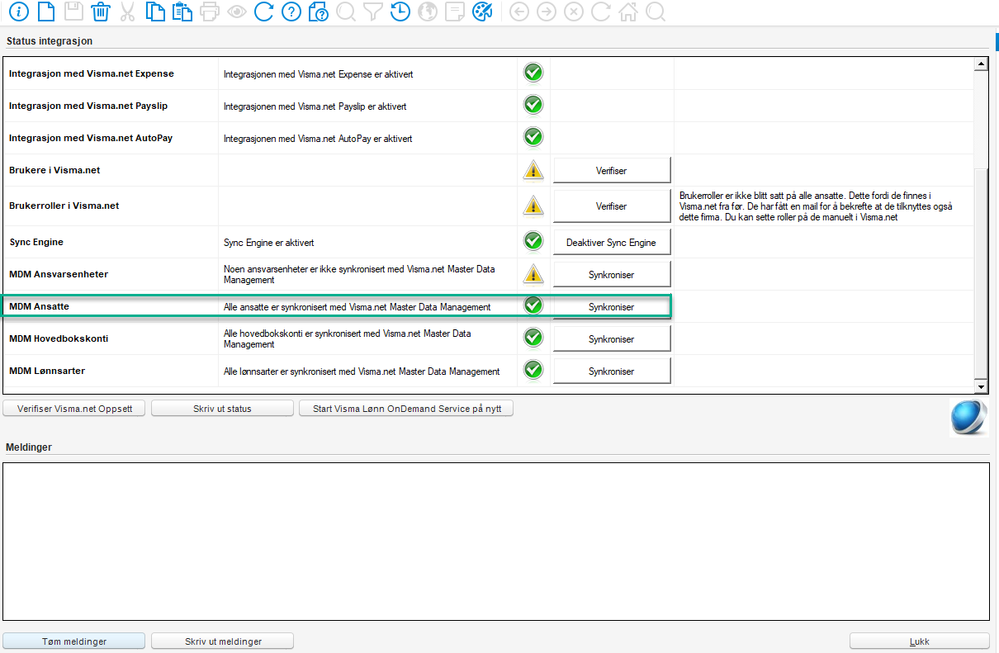This screenshot has width=999, height=653.
Task: Click the green check on the Sync Engine row
Action: 533,241
